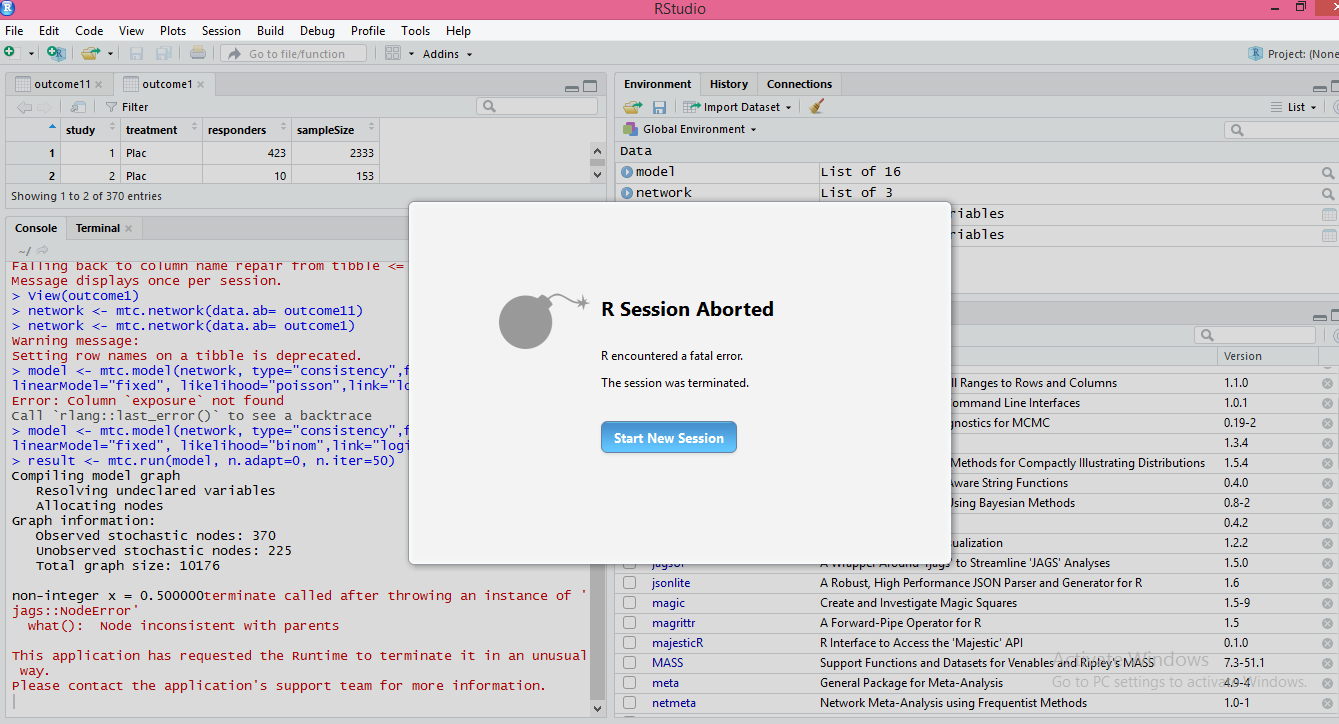Expand the recent files dropdown arrow
Viewport: 1339px width, 724px height.
tap(111, 54)
